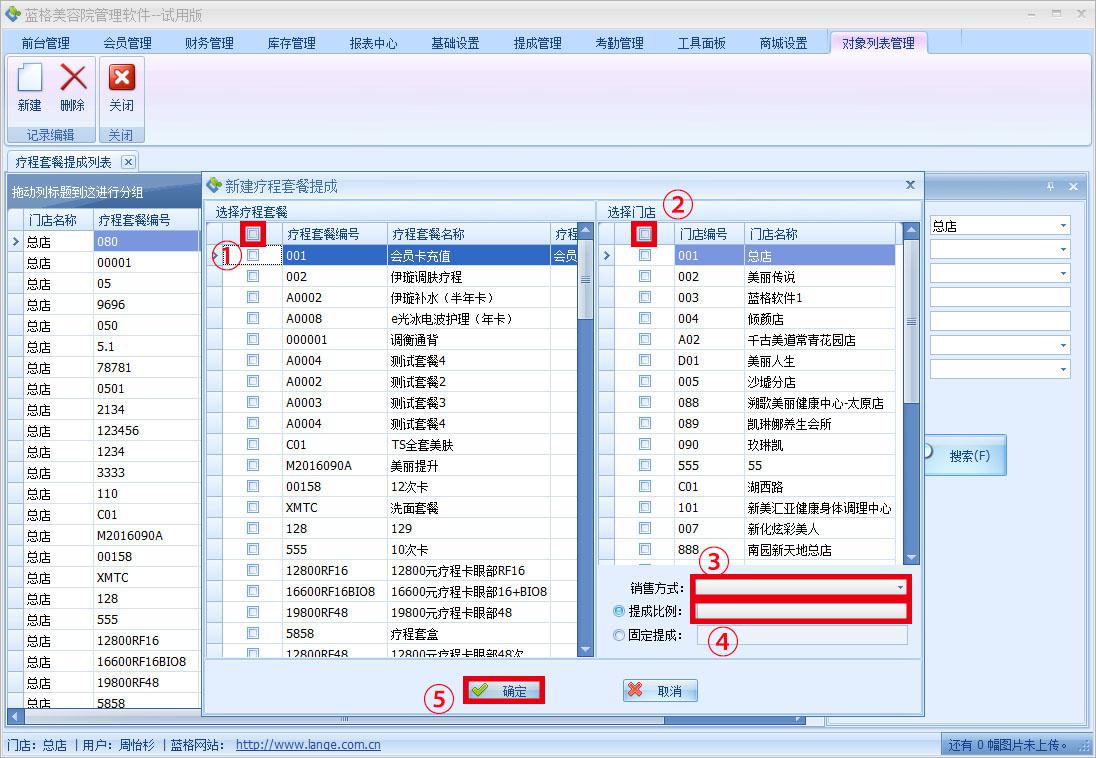1096x758 pixels.
Task: Click scroll-down arrow of package list scrollbar
Action: 586,650
